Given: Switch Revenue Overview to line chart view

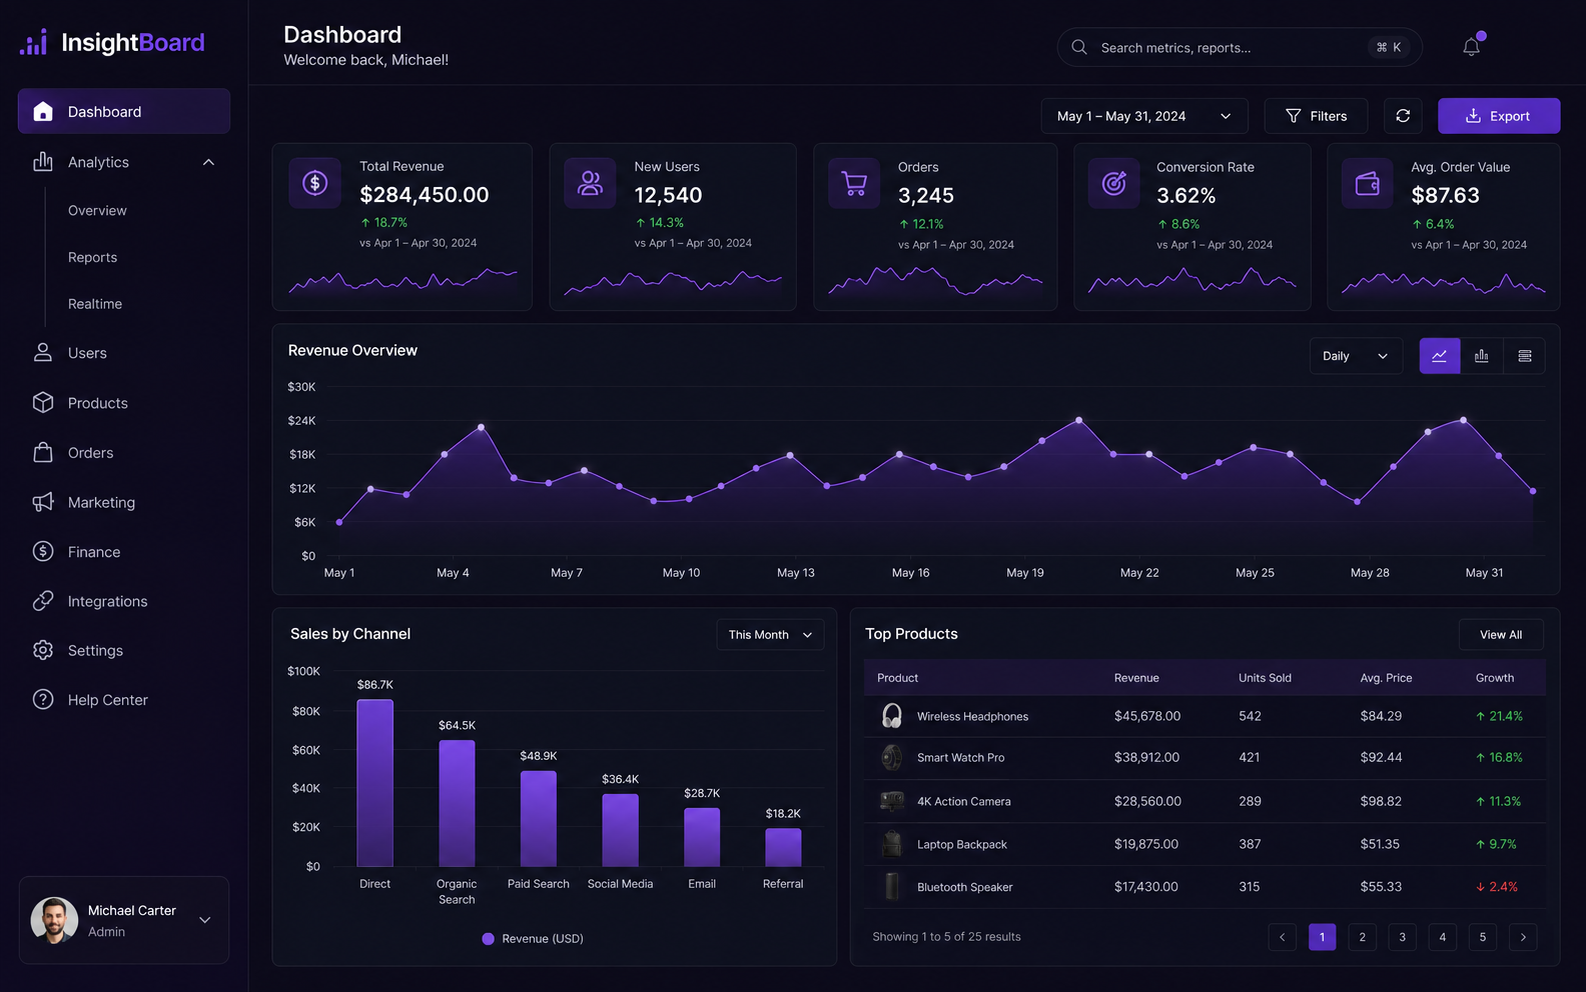Looking at the screenshot, I should 1440,356.
